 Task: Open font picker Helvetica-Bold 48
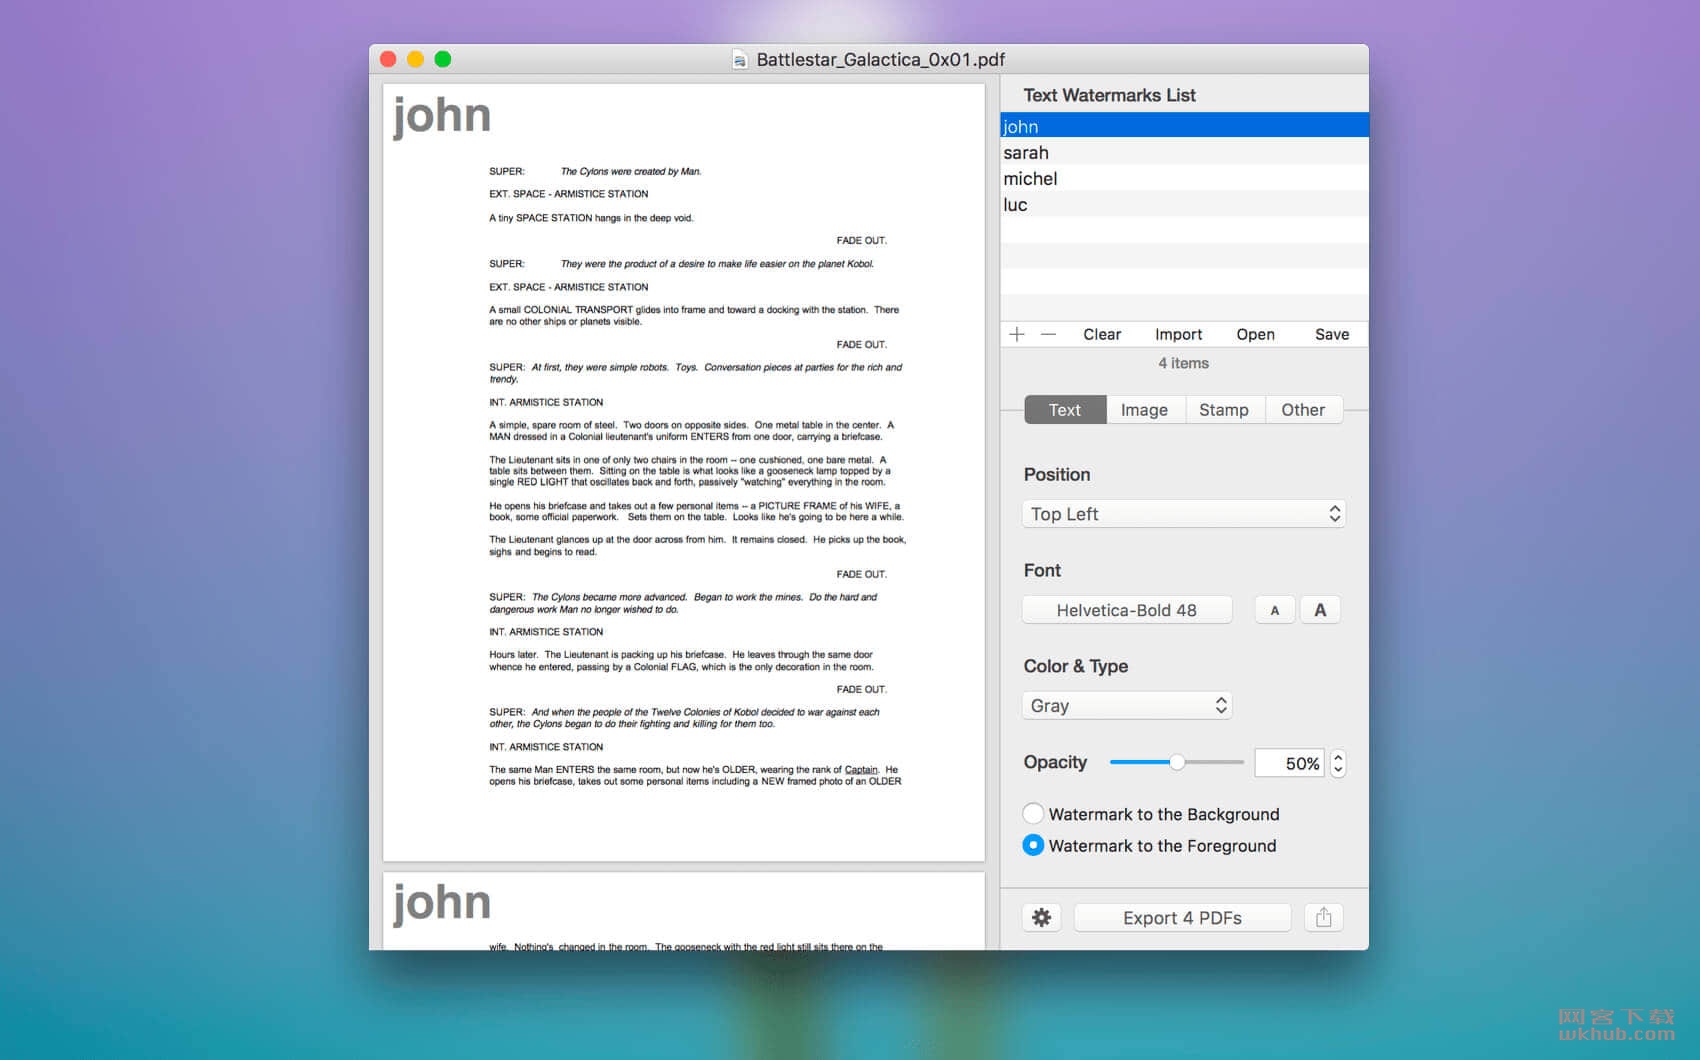pyautogui.click(x=1127, y=610)
